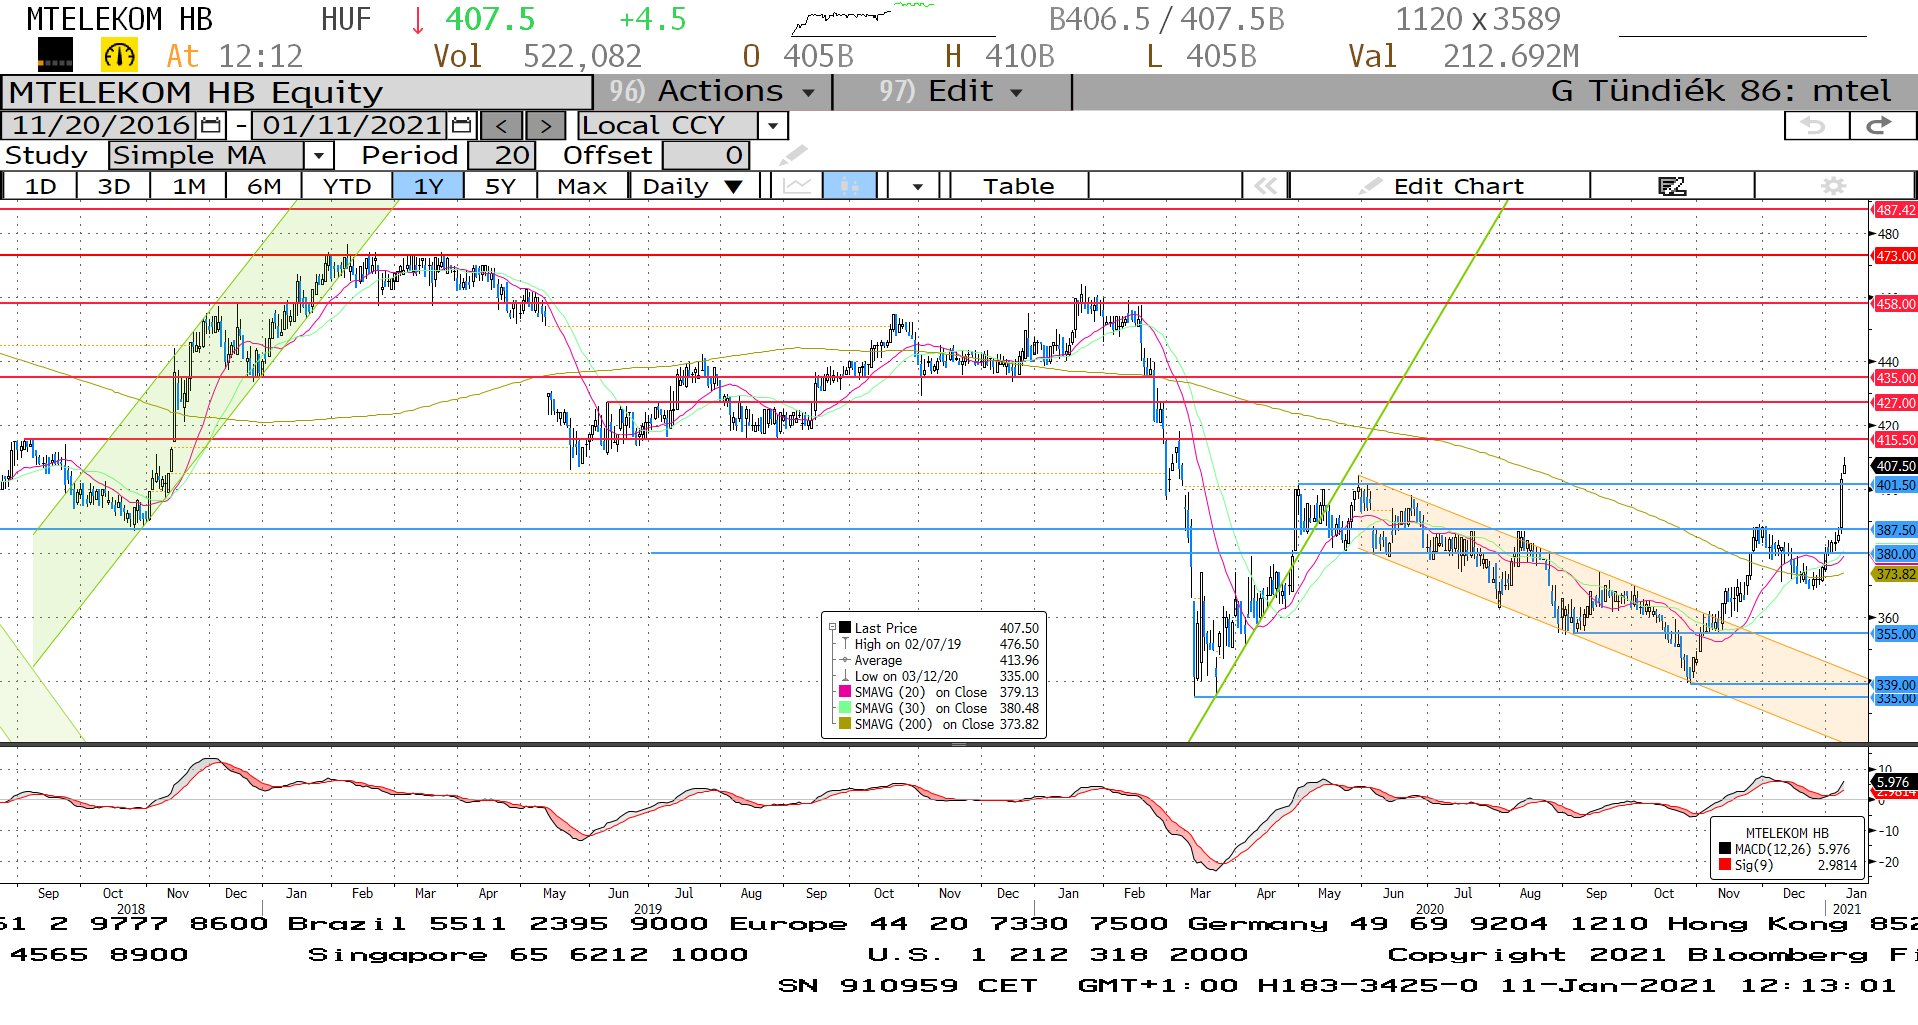Edit the end date 01/11/2021 field
The image size is (1918, 1025).
click(351, 126)
